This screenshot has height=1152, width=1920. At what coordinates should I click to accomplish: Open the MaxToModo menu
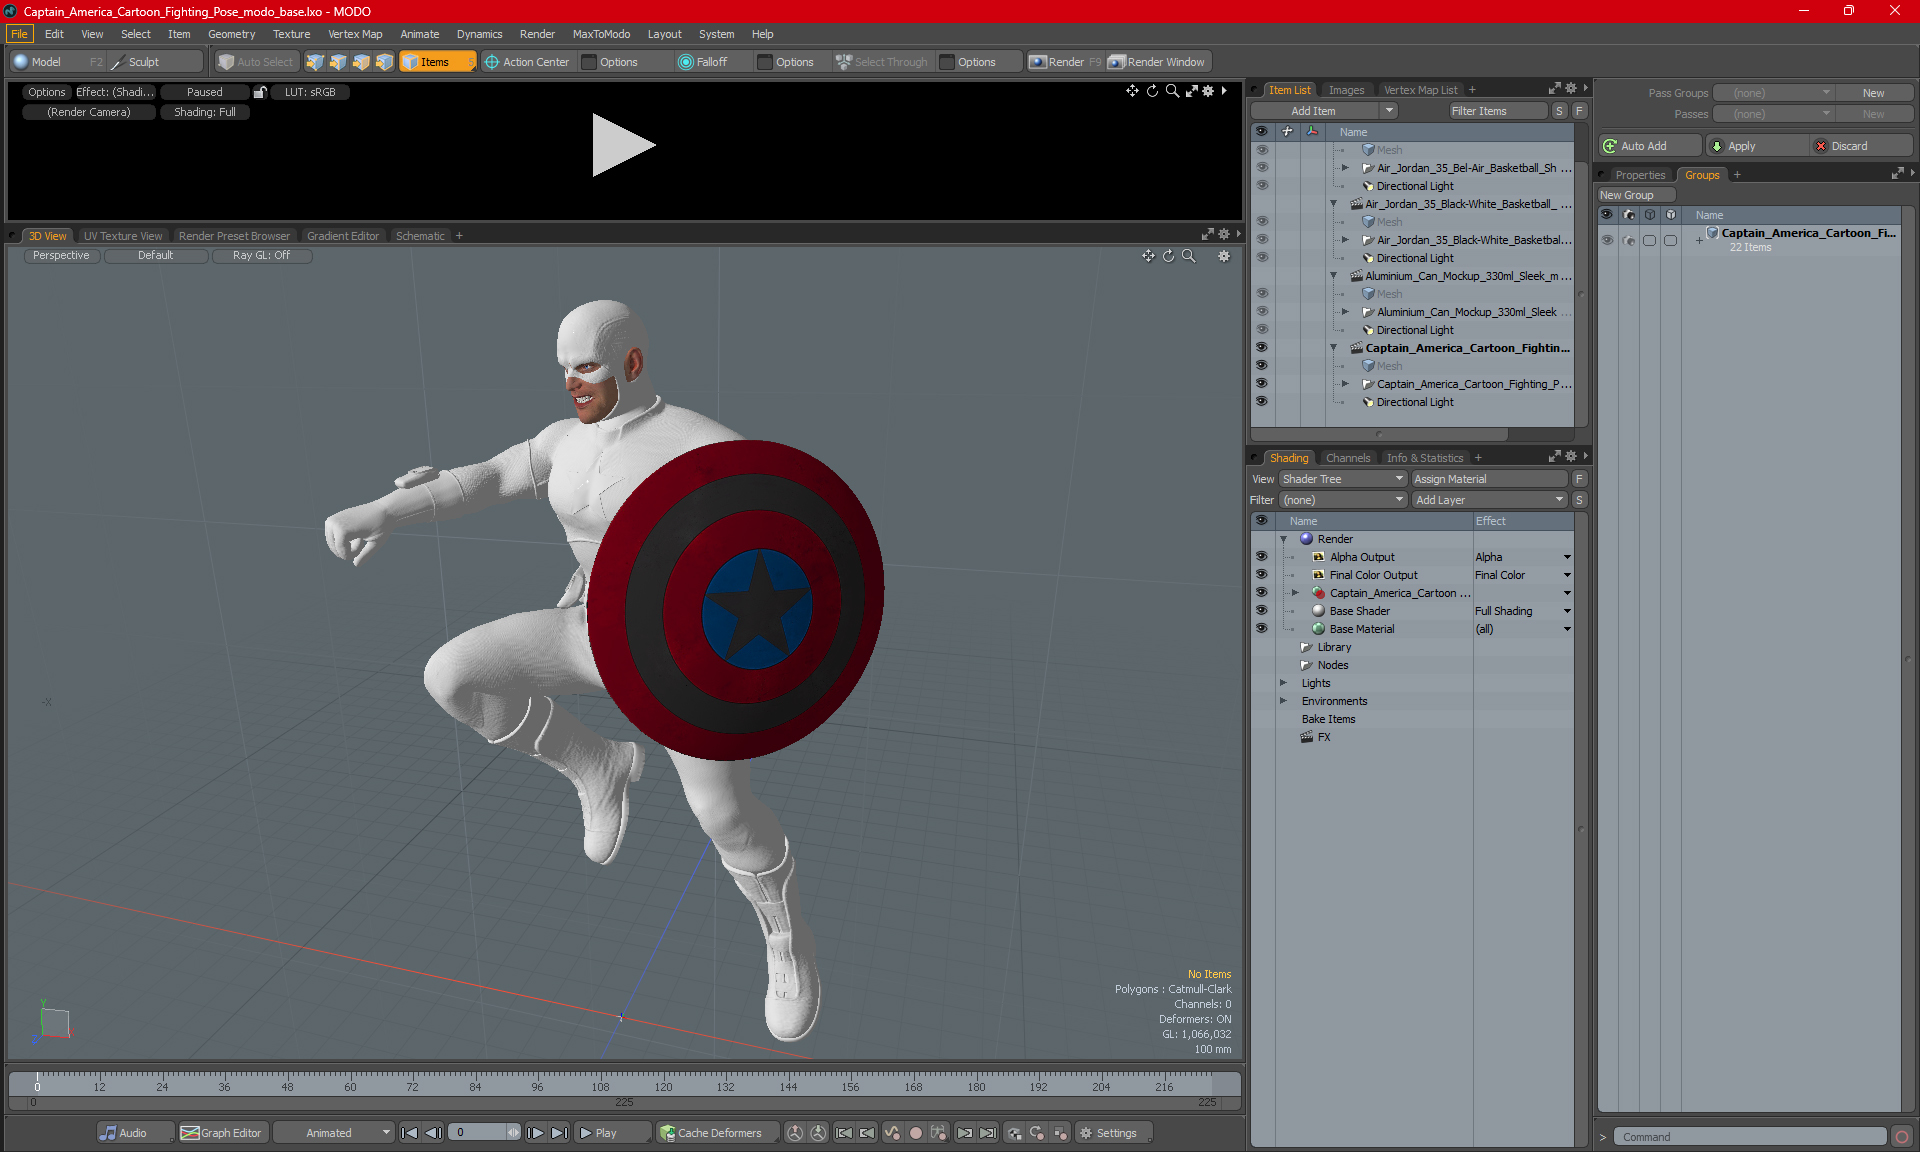coord(601,34)
